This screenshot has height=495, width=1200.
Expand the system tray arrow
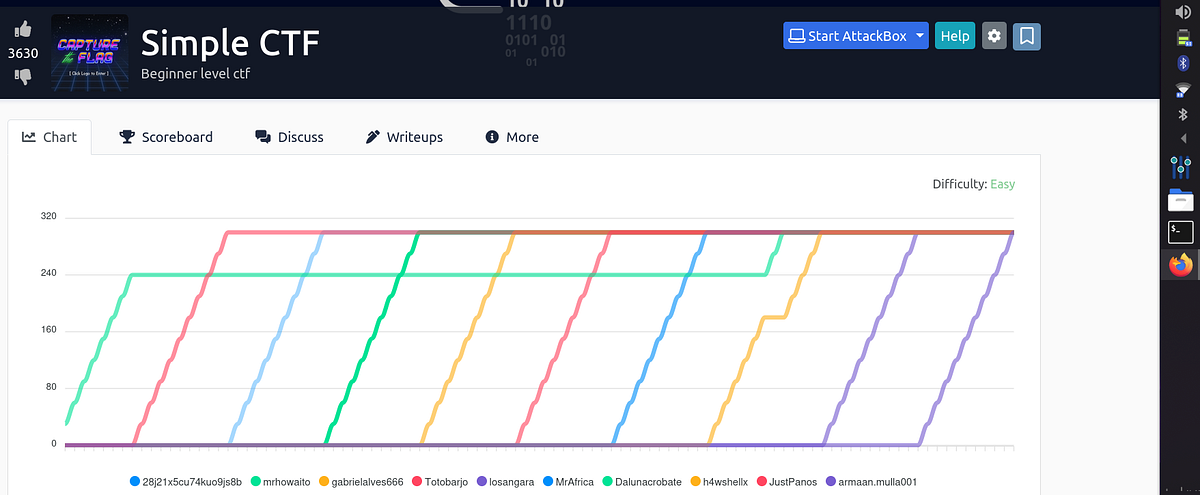1182,138
